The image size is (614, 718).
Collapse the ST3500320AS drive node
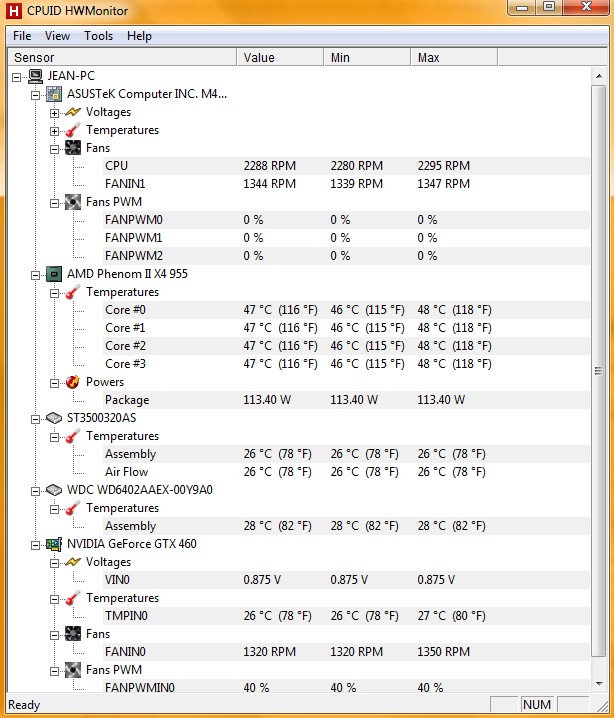point(35,419)
